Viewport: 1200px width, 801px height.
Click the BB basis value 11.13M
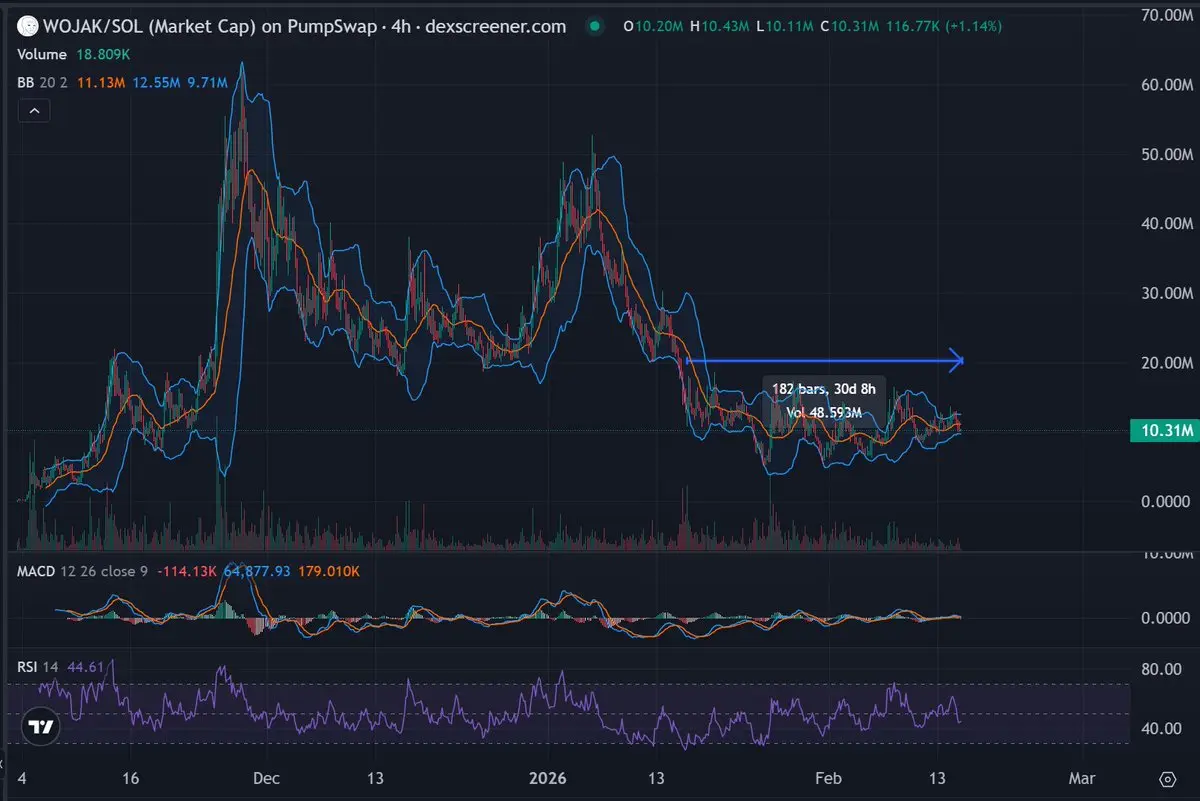tap(101, 85)
